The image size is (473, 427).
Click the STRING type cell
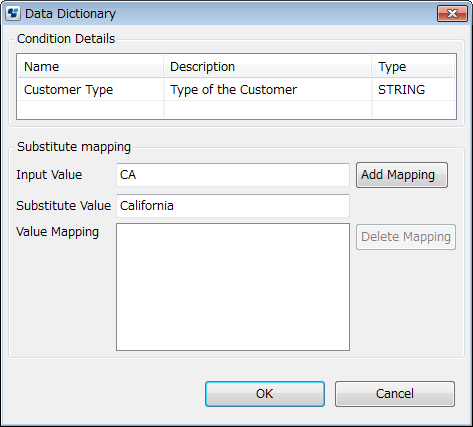(413, 90)
